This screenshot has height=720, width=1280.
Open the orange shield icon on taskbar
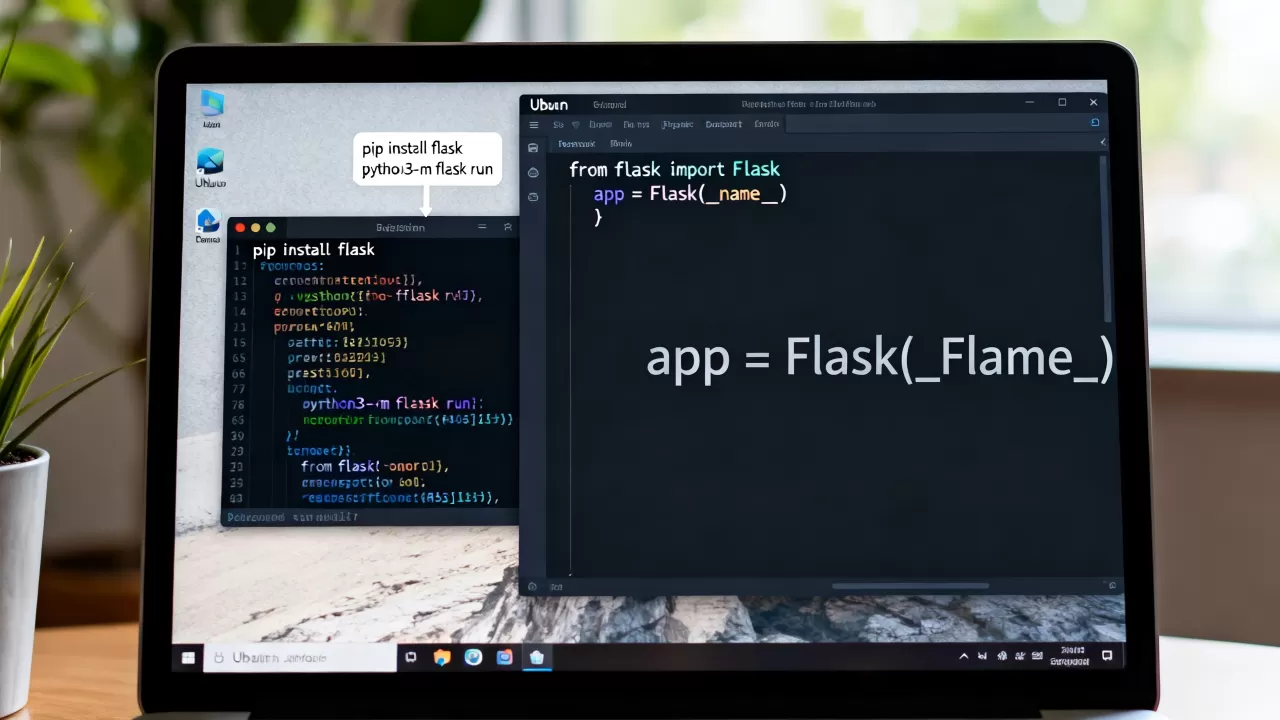(442, 657)
